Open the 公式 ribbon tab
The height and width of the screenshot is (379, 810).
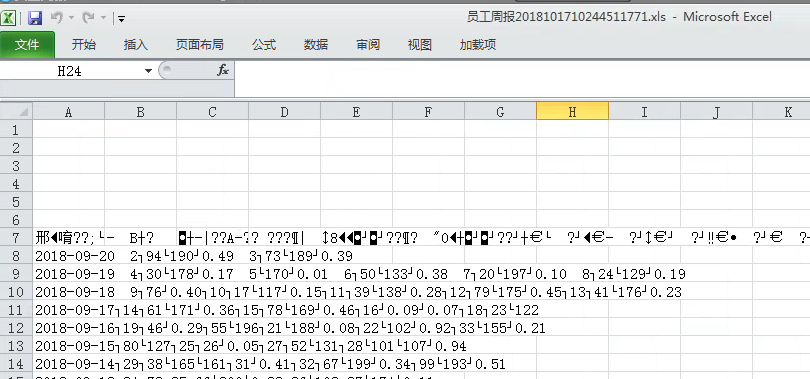[x=264, y=45]
